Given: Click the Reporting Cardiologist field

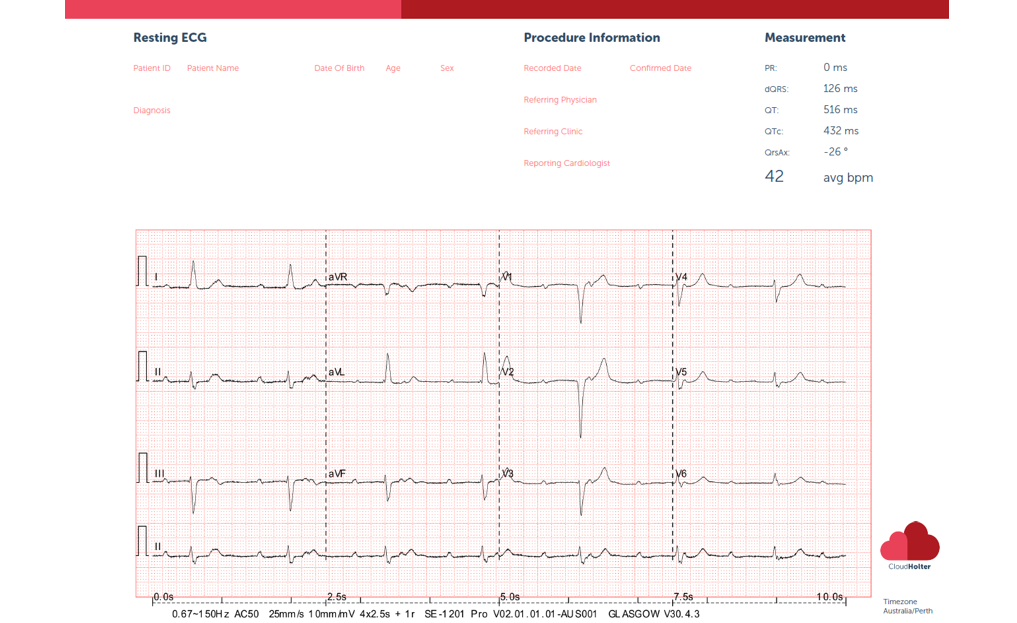Looking at the screenshot, I should tap(566, 163).
